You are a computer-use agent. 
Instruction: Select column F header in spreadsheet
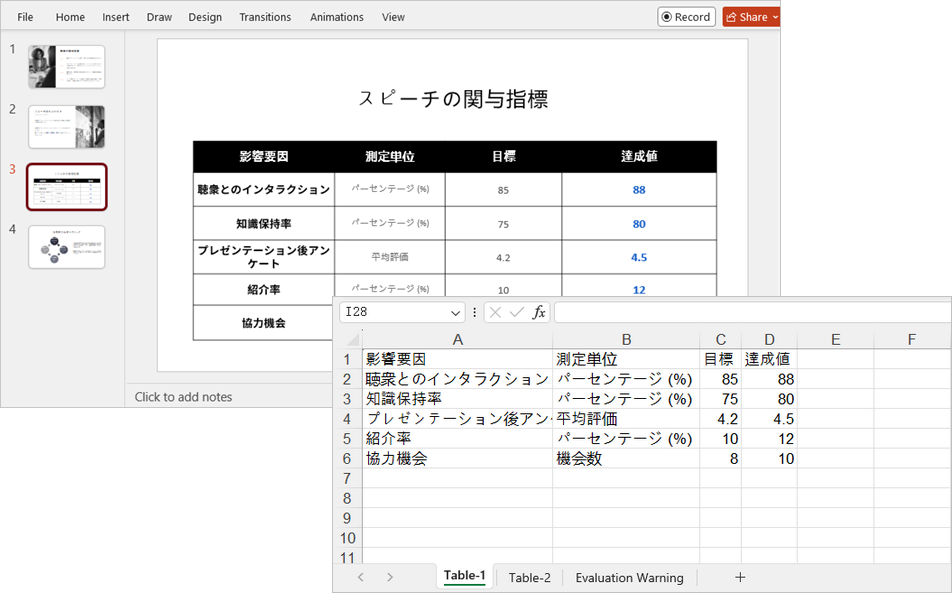click(911, 339)
